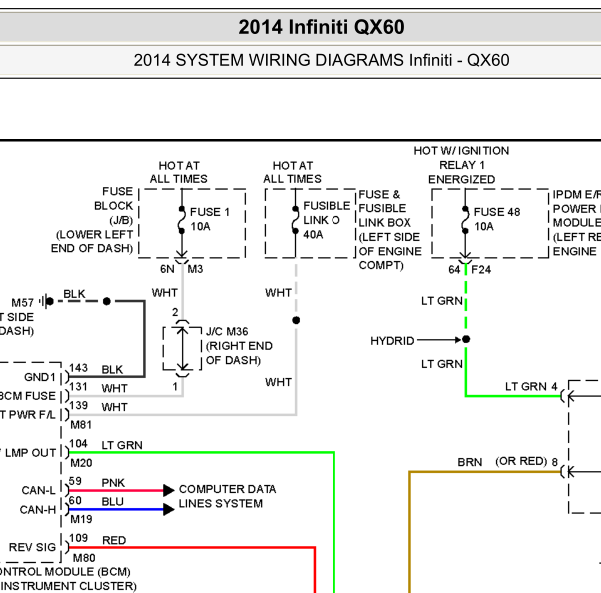Screen dimensions: 601x593
Task: Click "HOT AT ALL TIMES" above FUSE 1
Action: (x=179, y=172)
